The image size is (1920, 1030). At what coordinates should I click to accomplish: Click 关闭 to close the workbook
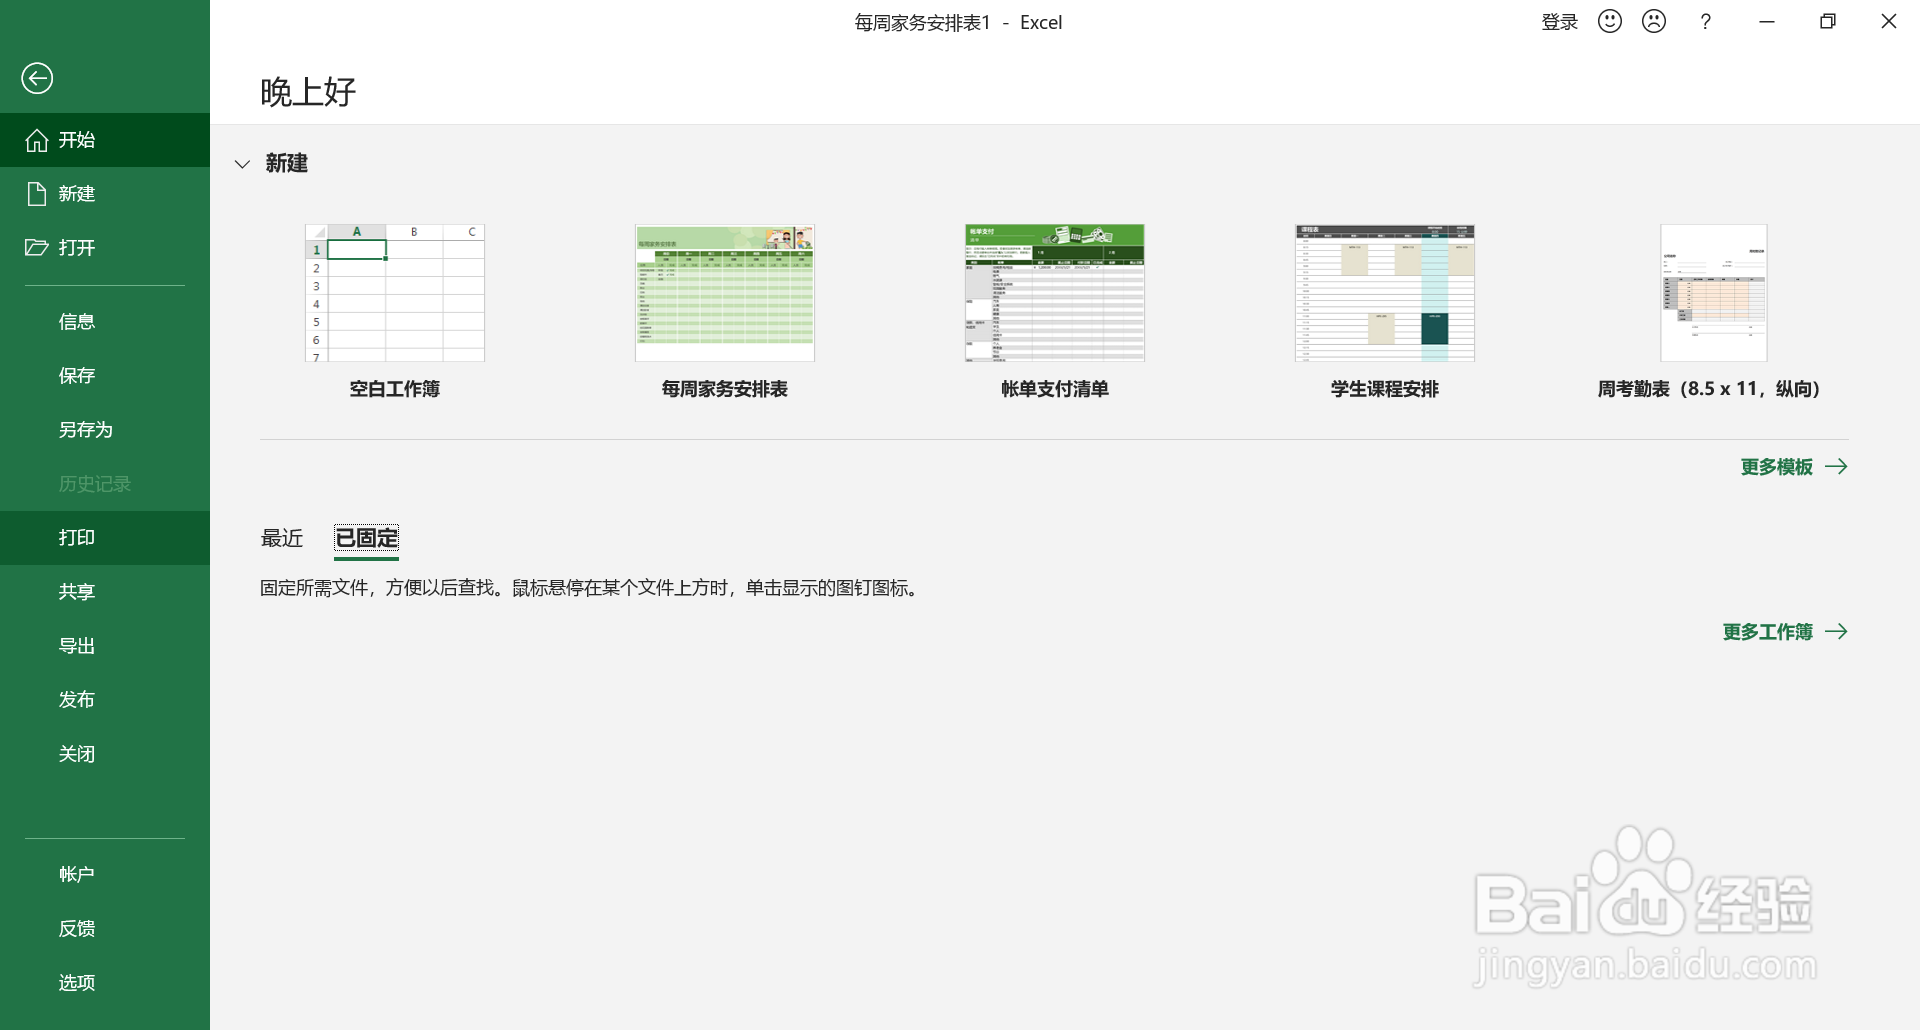[x=105, y=754]
